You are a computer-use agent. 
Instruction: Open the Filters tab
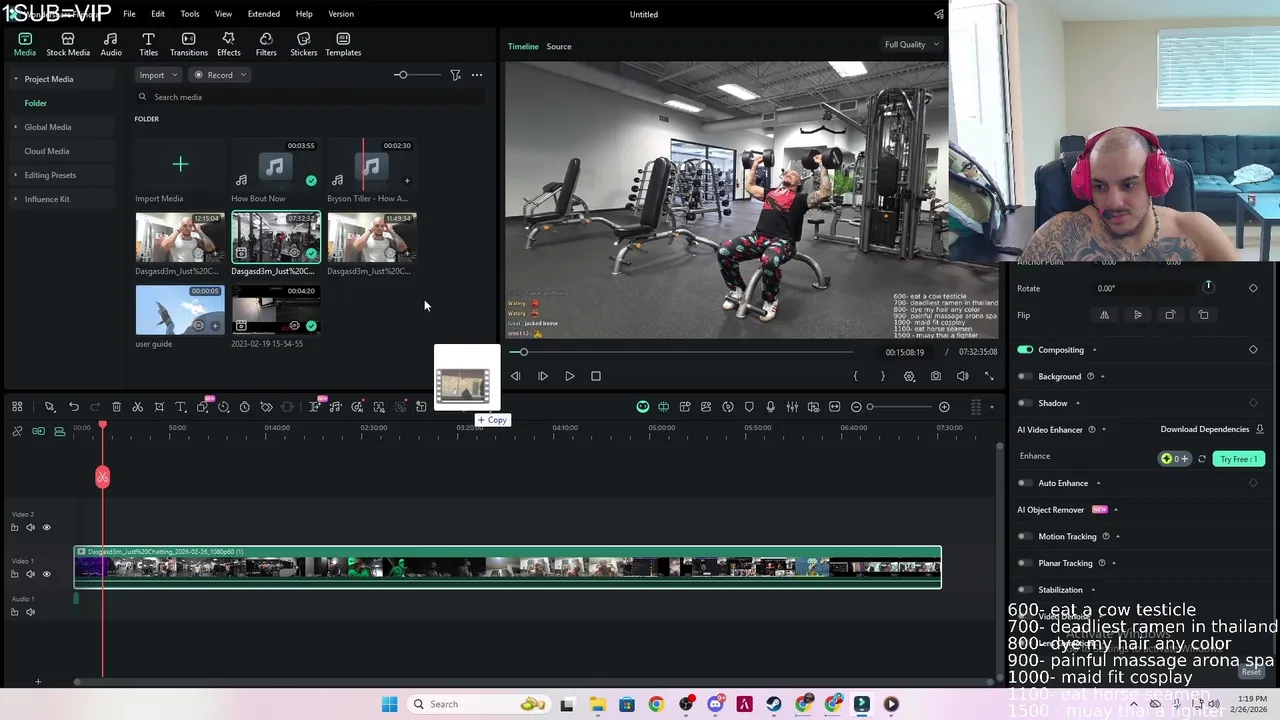266,44
